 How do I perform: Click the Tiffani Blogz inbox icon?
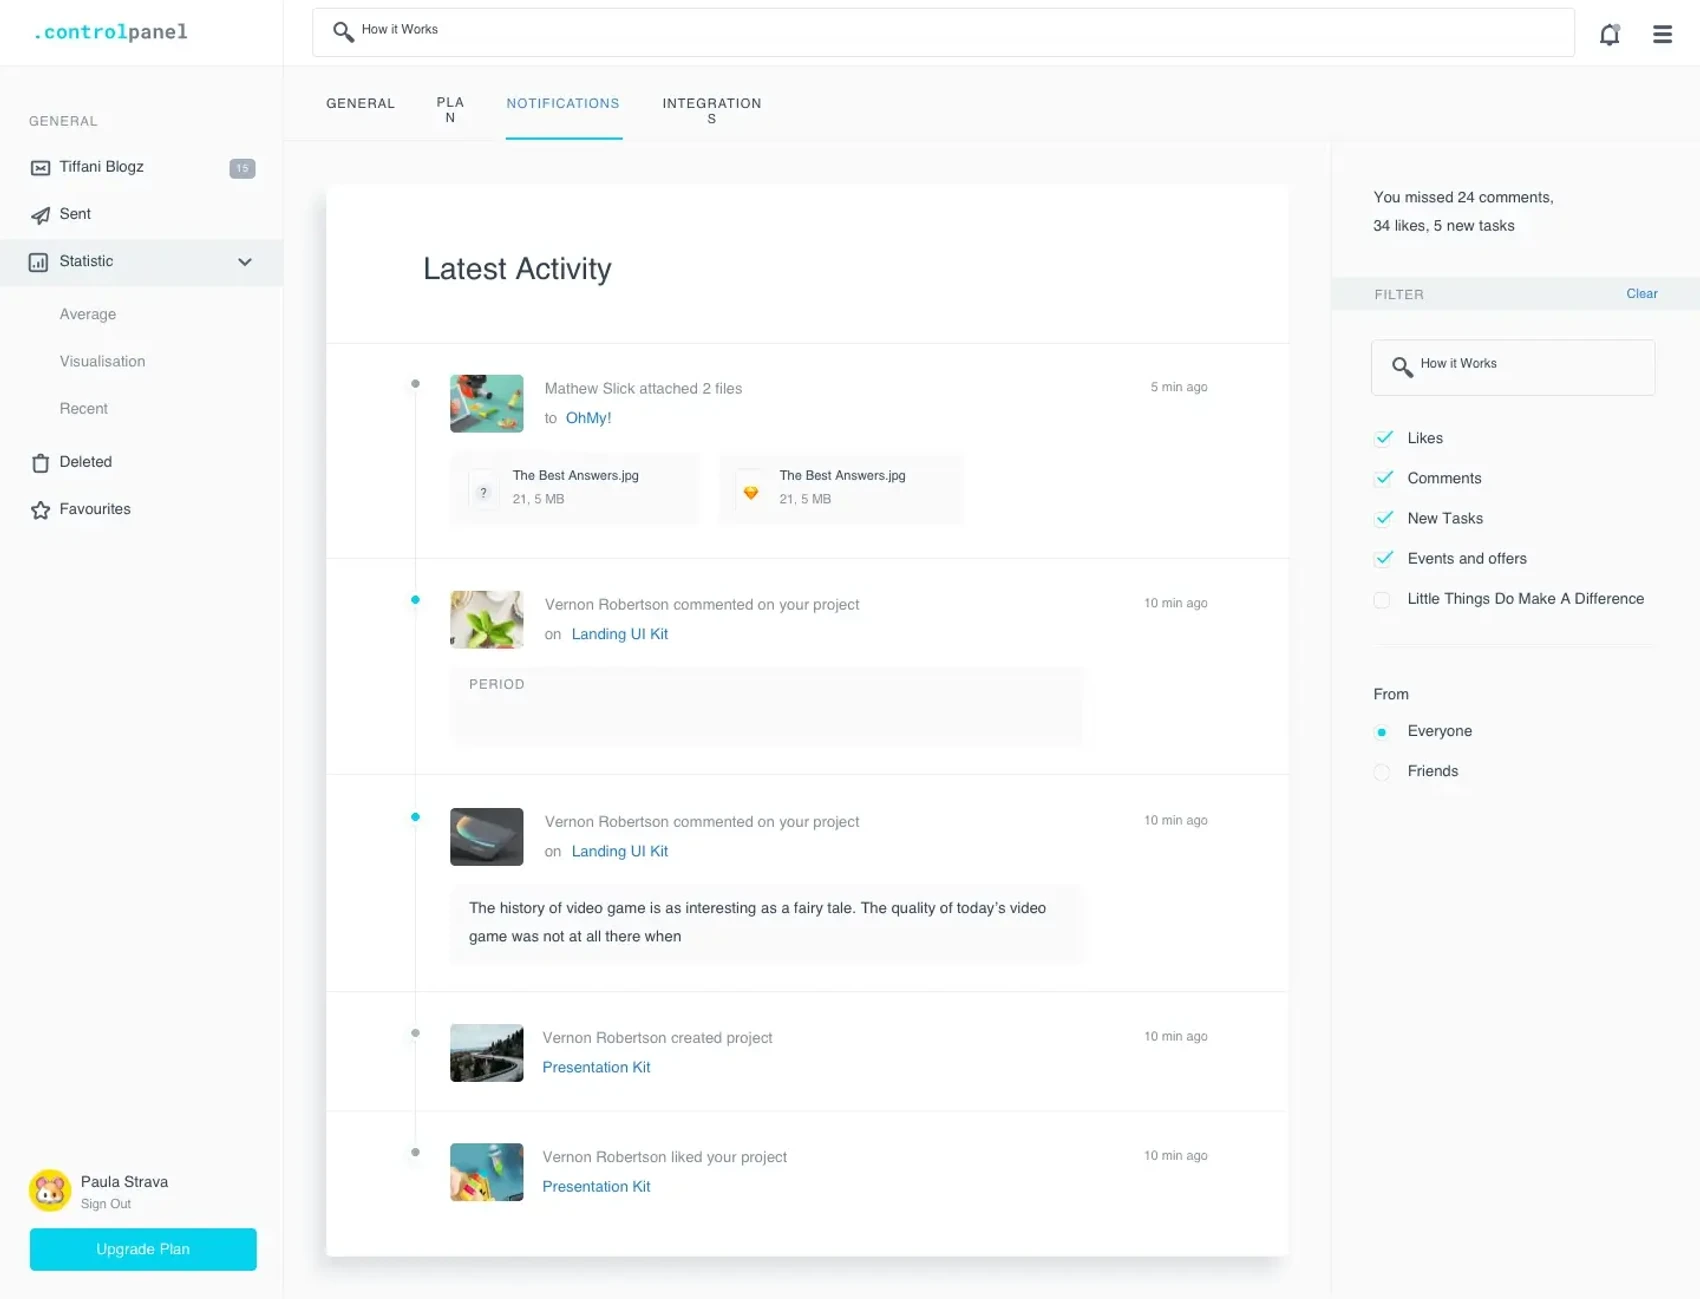(40, 168)
